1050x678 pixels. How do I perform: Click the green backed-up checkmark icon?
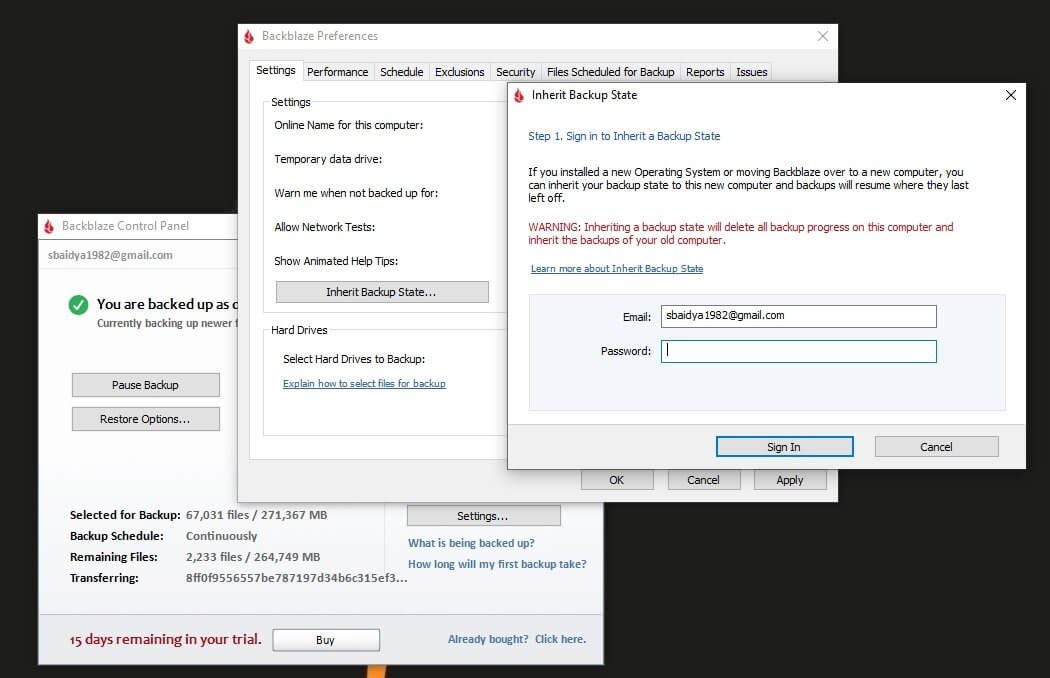point(78,305)
